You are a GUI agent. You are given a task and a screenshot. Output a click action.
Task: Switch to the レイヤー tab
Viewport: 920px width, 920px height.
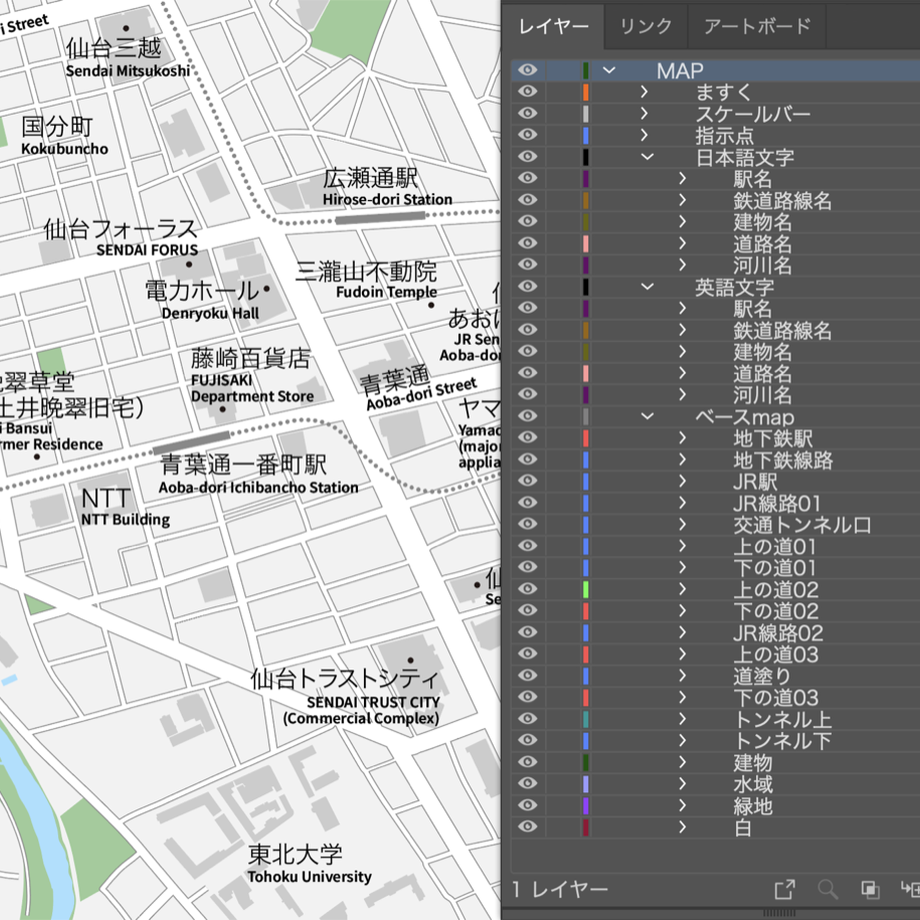tap(553, 26)
